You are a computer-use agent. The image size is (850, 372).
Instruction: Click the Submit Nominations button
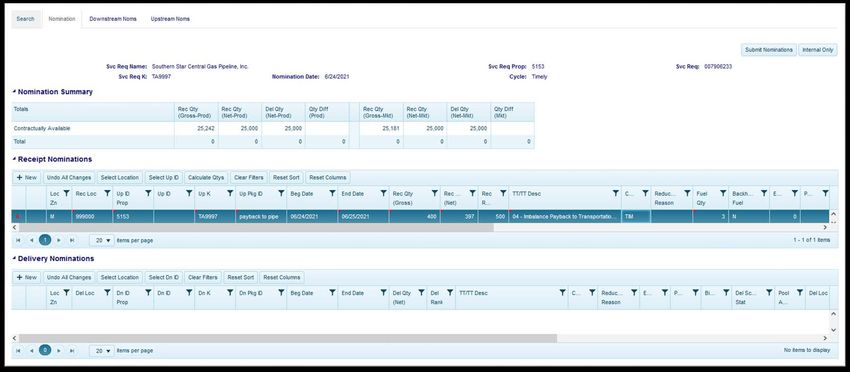(x=769, y=50)
